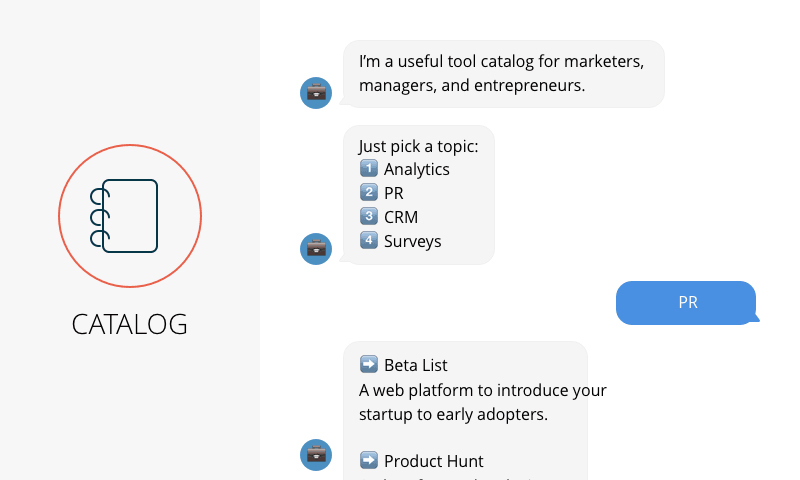Screen dimensions: 800x480
Task: Click the blue PR reply bubble
Action: [686, 303]
